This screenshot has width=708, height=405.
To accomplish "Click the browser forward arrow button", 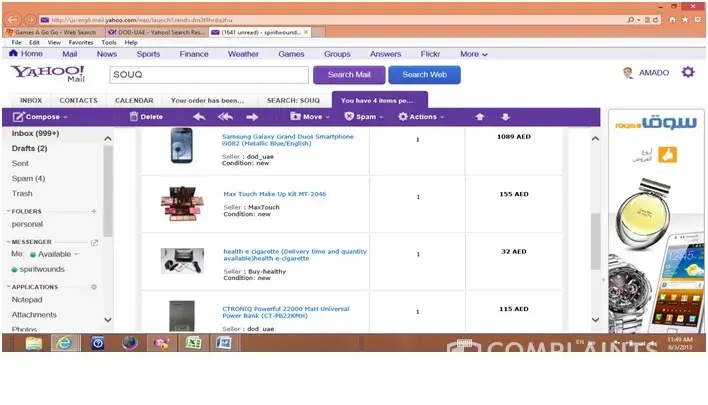I will click(30, 19).
